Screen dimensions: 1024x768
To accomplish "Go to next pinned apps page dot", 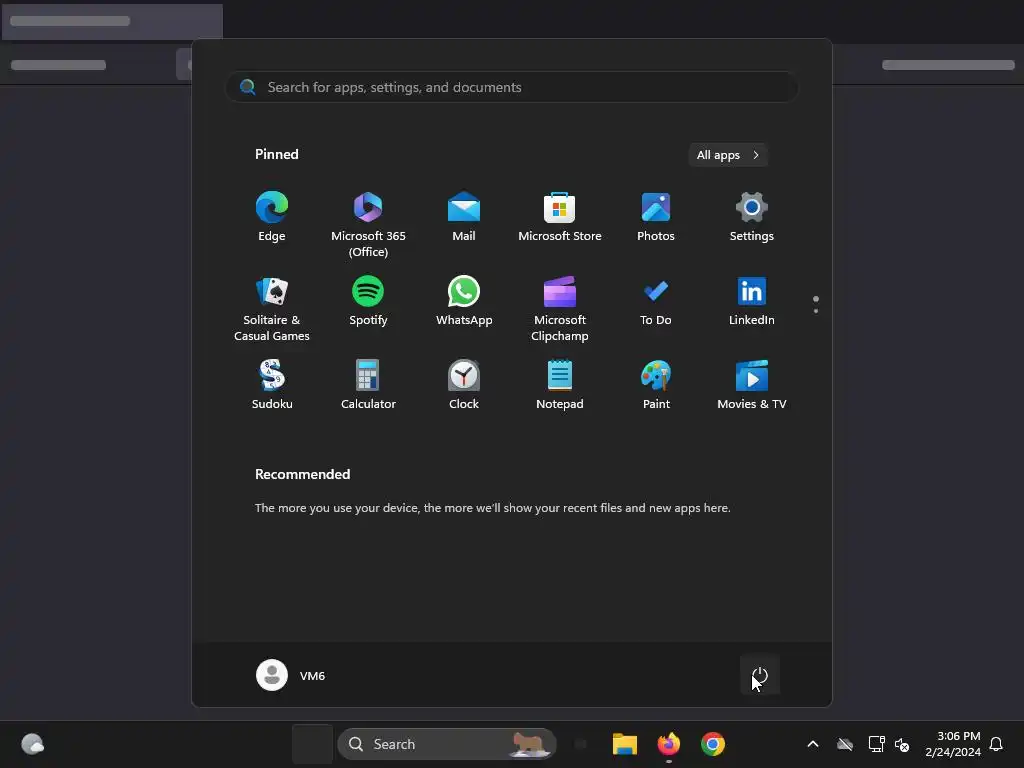I will click(816, 311).
